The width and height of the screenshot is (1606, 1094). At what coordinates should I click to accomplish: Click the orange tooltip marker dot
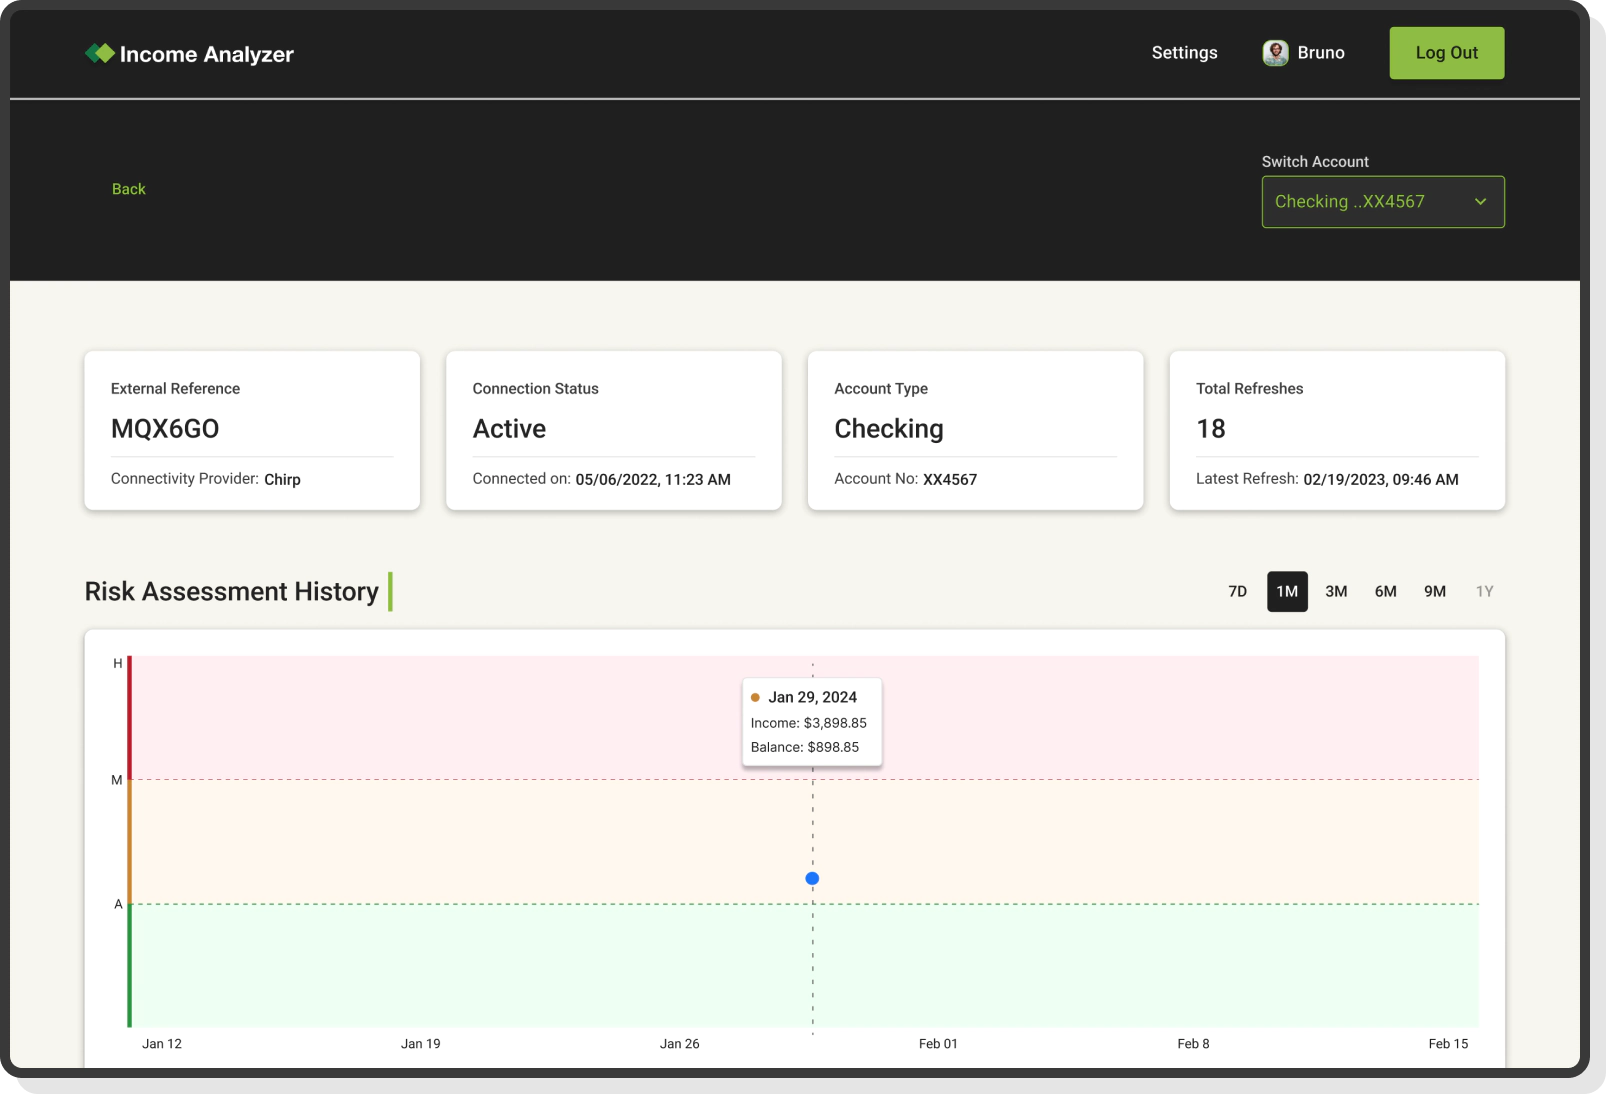(756, 696)
